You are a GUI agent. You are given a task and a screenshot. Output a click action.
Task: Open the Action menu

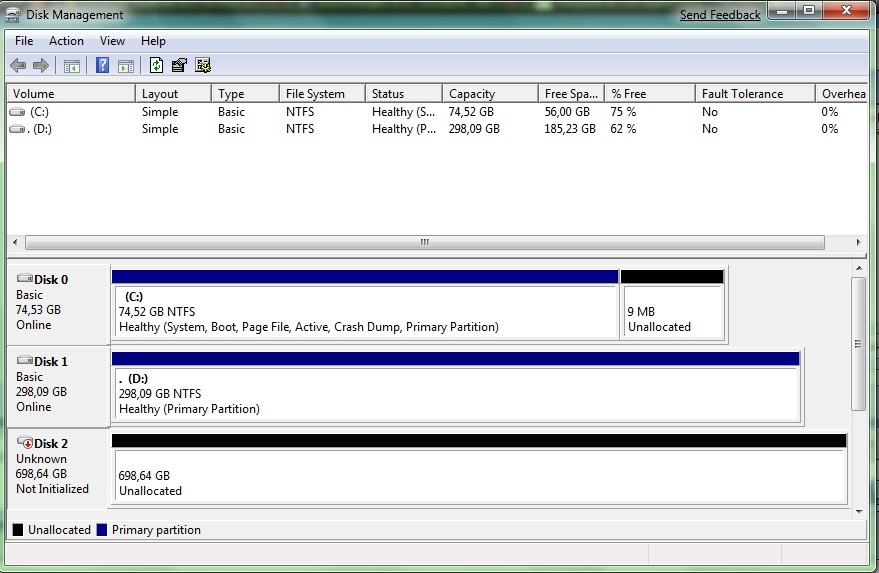[x=66, y=41]
